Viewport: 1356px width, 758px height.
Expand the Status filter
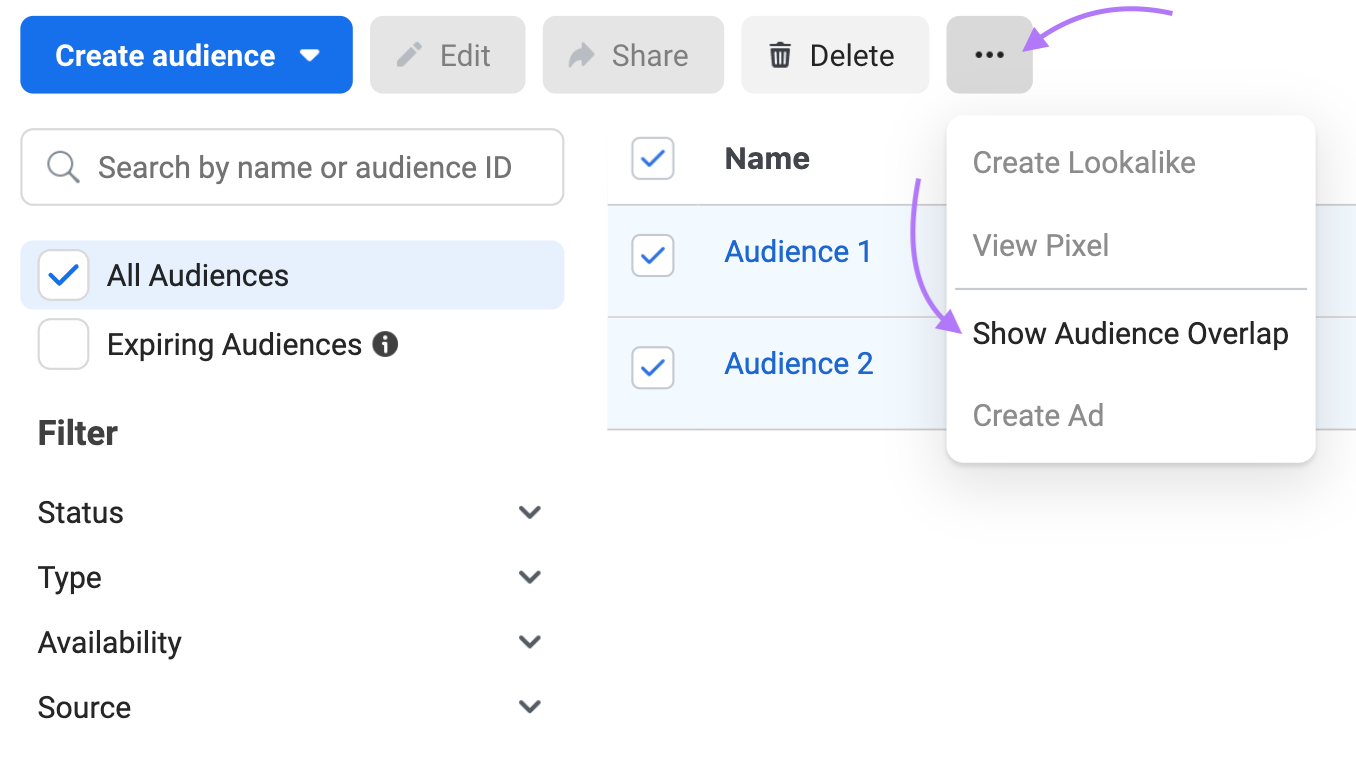[x=530, y=512]
